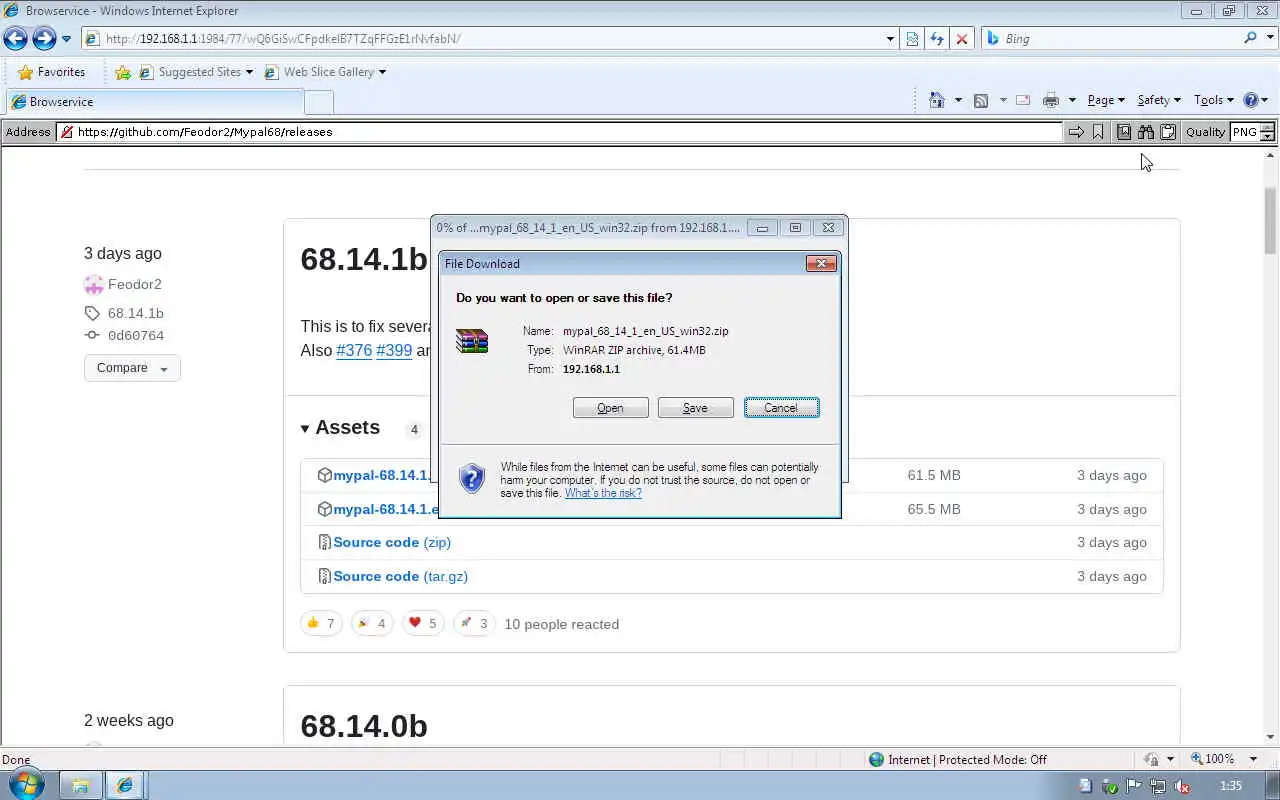
Task: Click the page vertical scrollbar thumb
Action: pyautogui.click(x=1271, y=220)
